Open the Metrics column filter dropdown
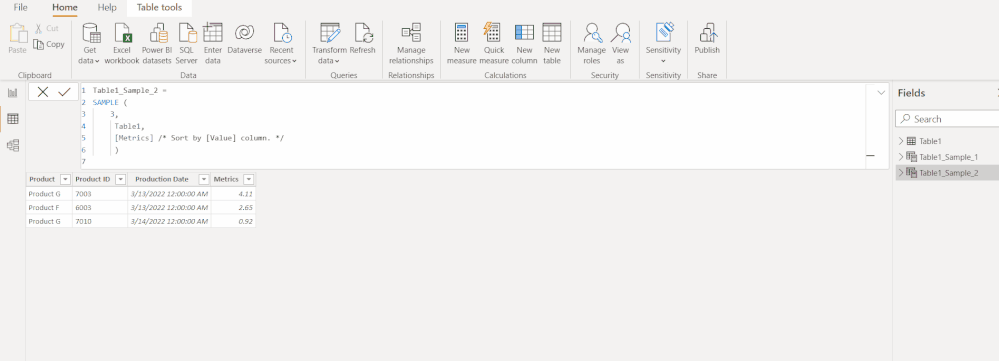This screenshot has width=999, height=361. pyautogui.click(x=248, y=180)
